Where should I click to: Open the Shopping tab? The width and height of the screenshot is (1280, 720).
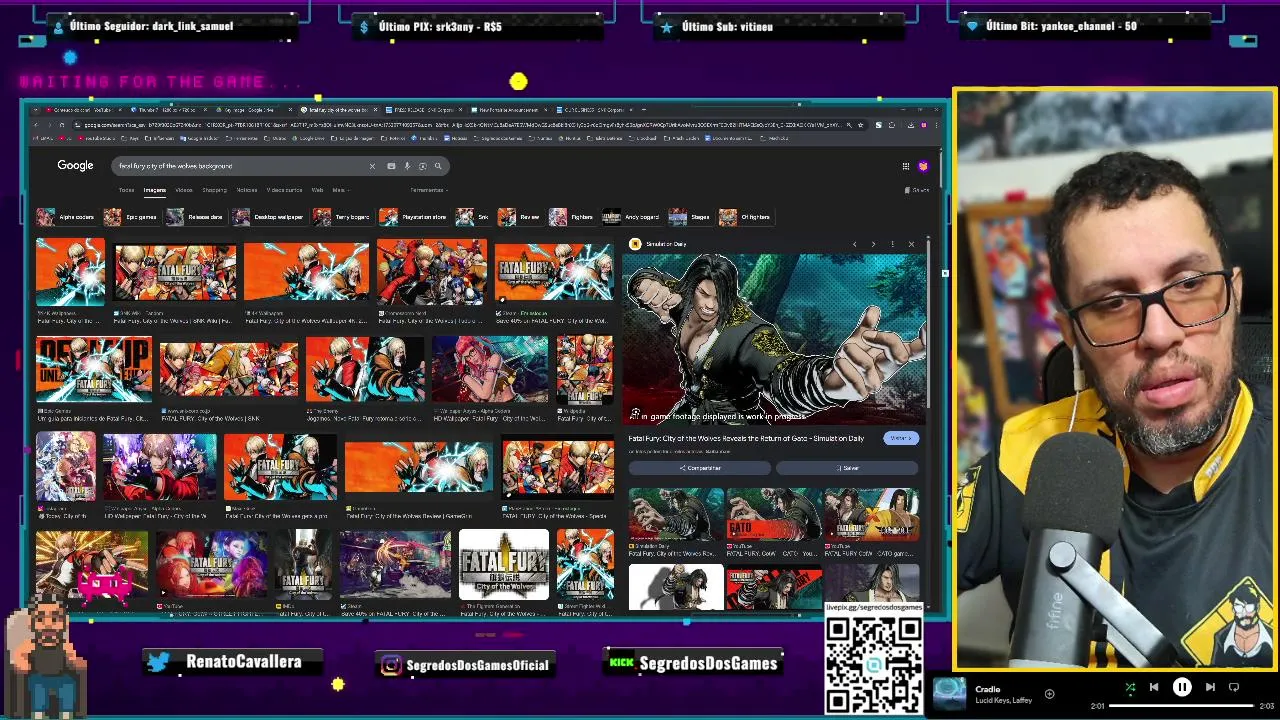214,190
